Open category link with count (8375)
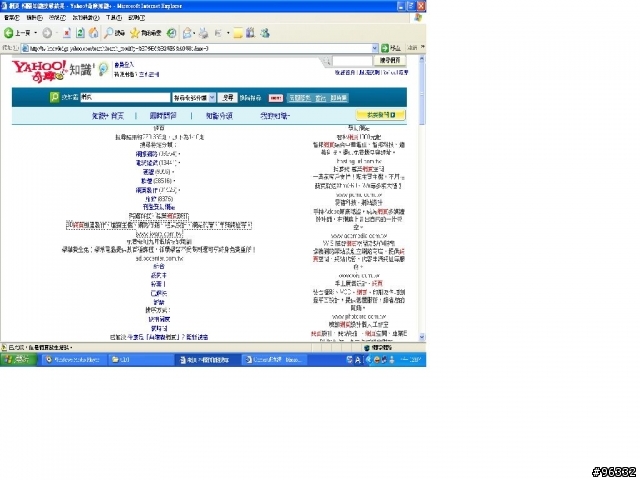 [150, 199]
